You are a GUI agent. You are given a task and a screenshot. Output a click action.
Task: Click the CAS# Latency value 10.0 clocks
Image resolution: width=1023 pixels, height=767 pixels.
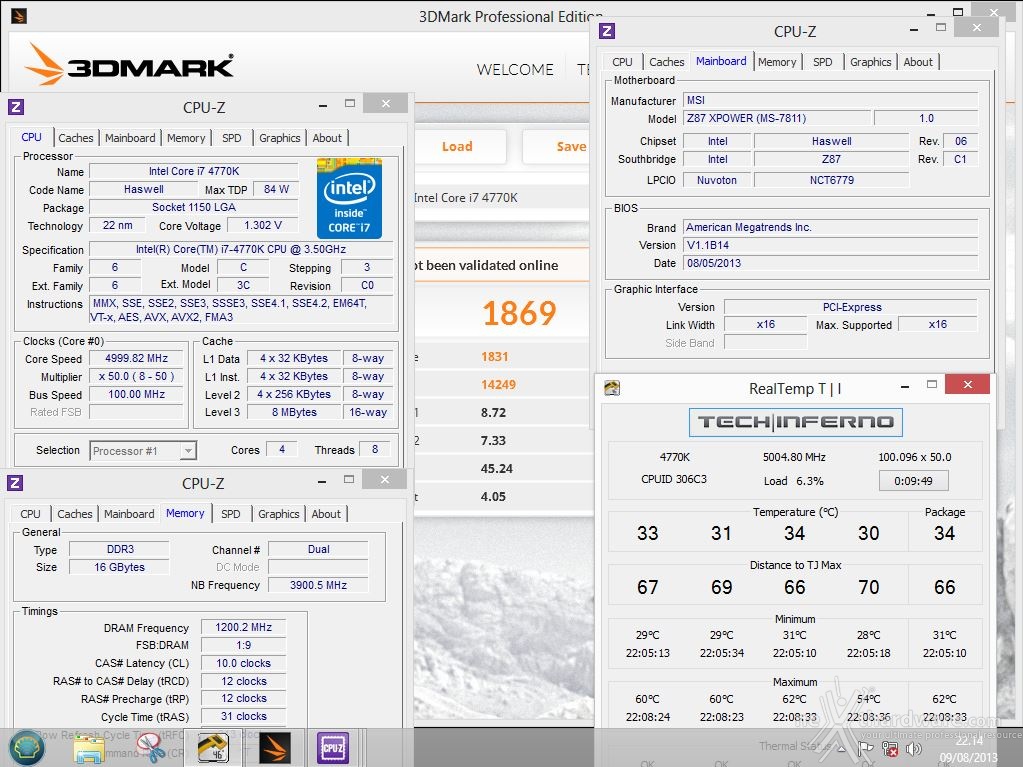[243, 663]
